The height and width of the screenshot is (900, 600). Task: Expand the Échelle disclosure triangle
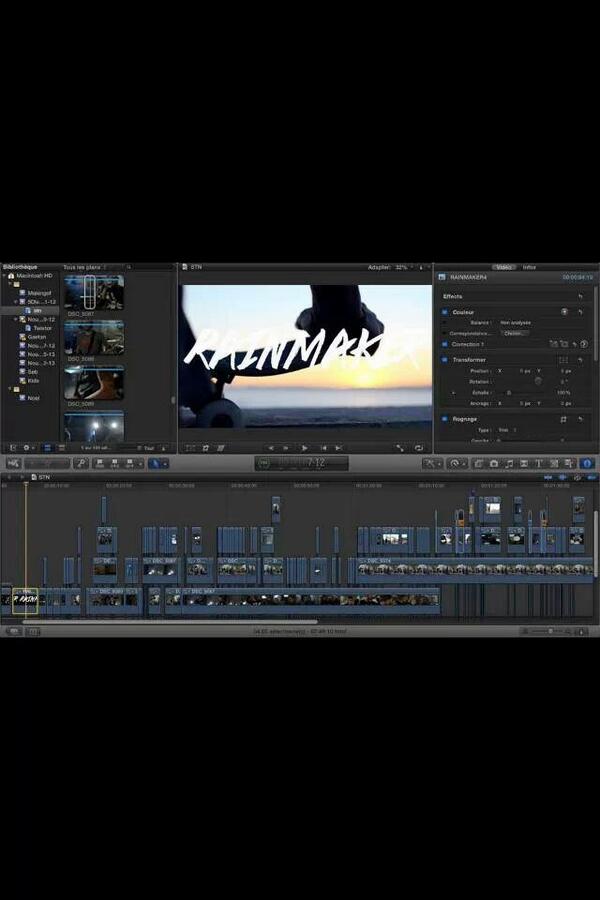click(x=454, y=393)
